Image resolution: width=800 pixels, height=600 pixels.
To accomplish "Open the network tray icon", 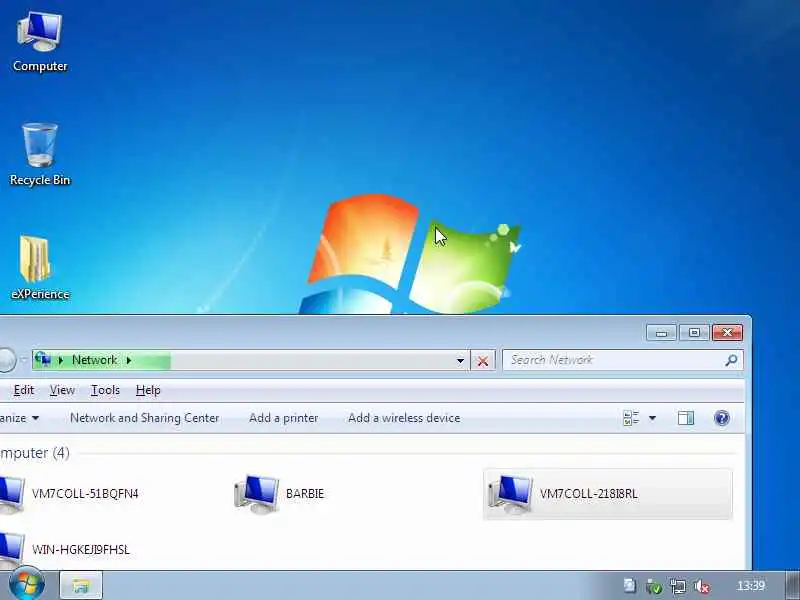I will [678, 586].
